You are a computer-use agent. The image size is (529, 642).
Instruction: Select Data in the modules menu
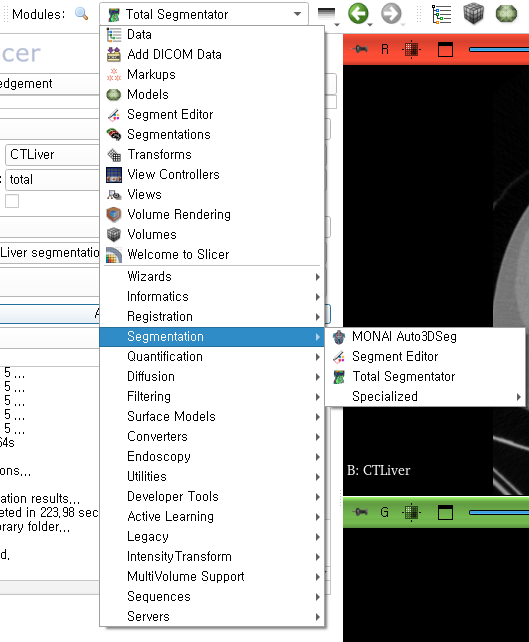coord(212,34)
